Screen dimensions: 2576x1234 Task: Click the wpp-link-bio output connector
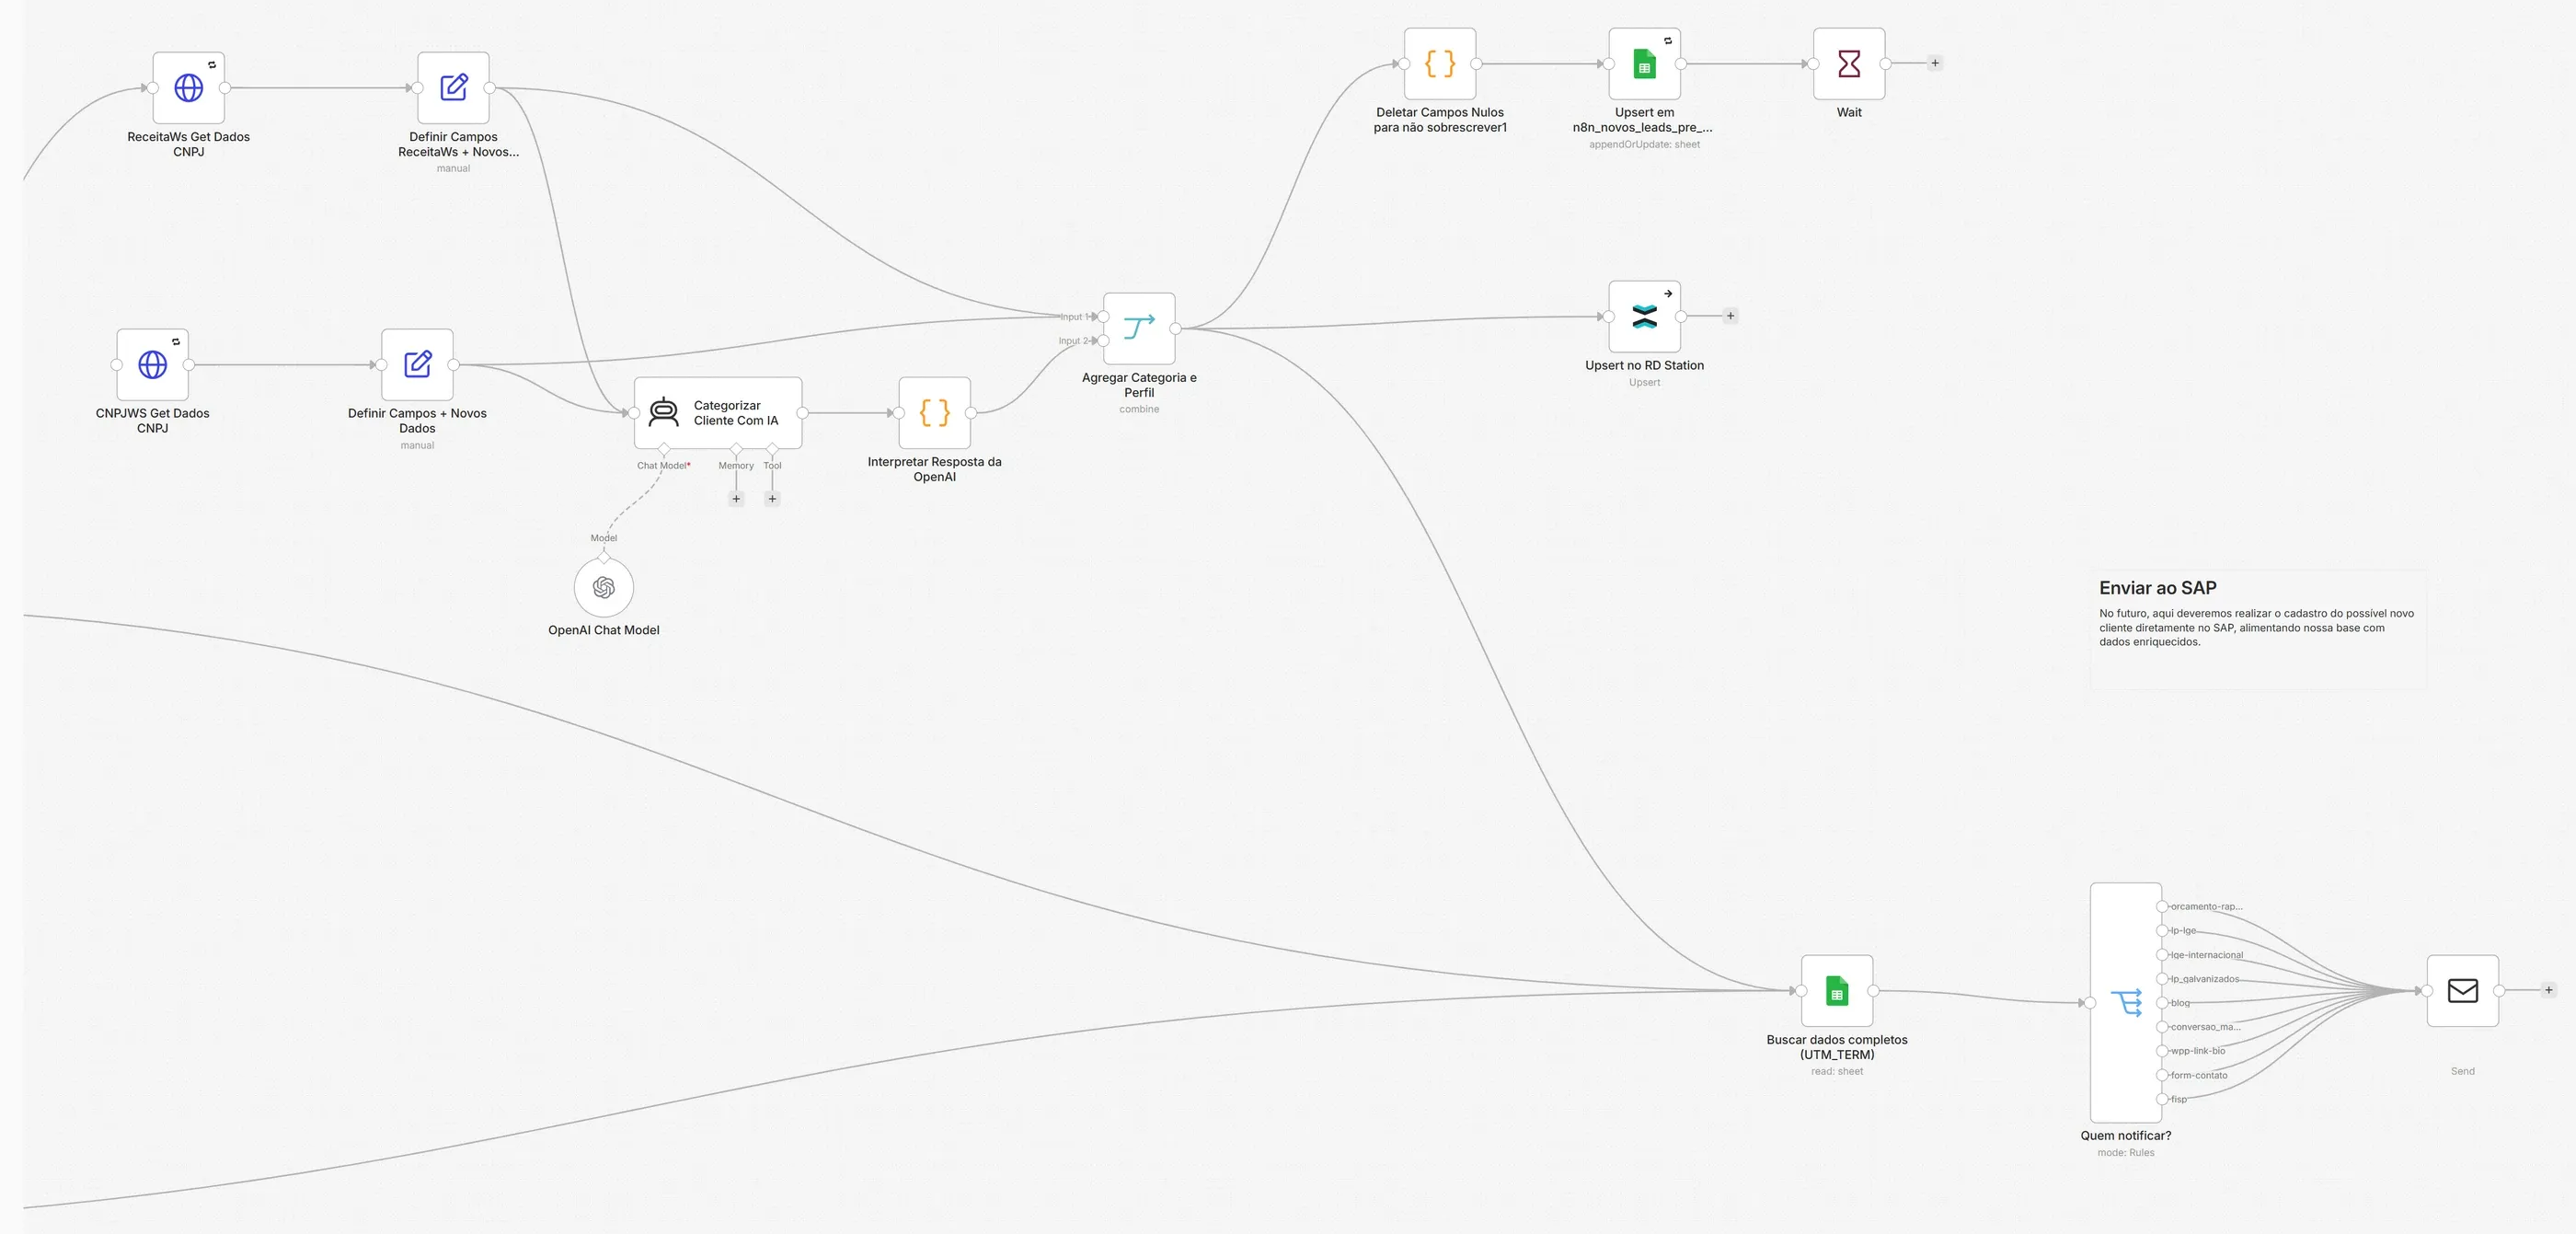2162,1051
